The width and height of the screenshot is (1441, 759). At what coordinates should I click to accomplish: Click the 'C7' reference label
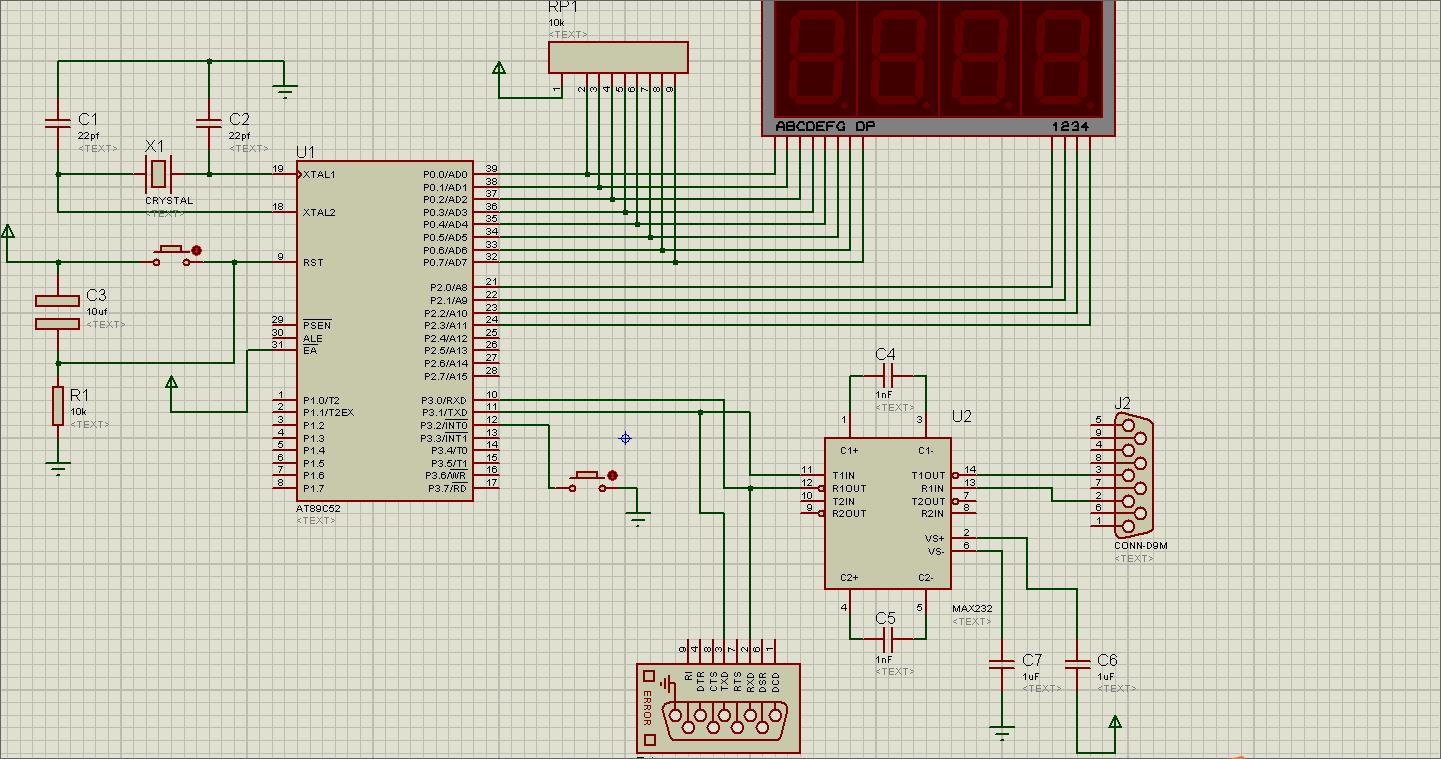[x=1032, y=661]
